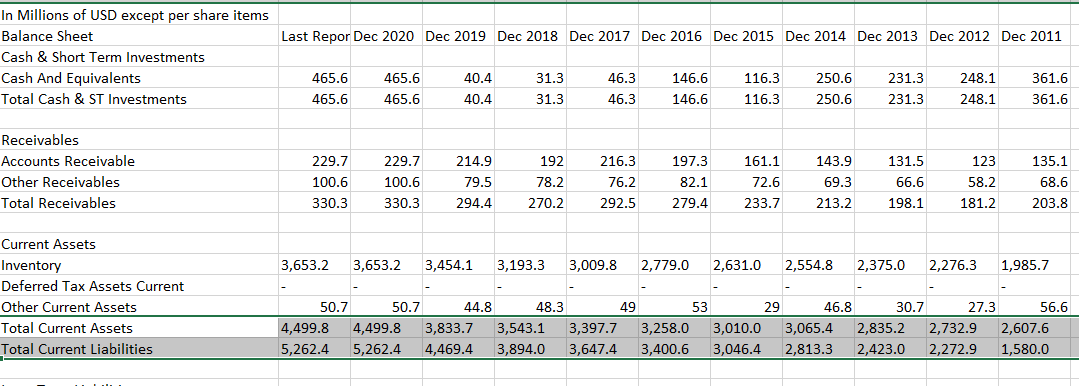The height and width of the screenshot is (386, 1079).
Task: Select Inventory Dec 2014 value 2,554.8
Action: click(818, 266)
